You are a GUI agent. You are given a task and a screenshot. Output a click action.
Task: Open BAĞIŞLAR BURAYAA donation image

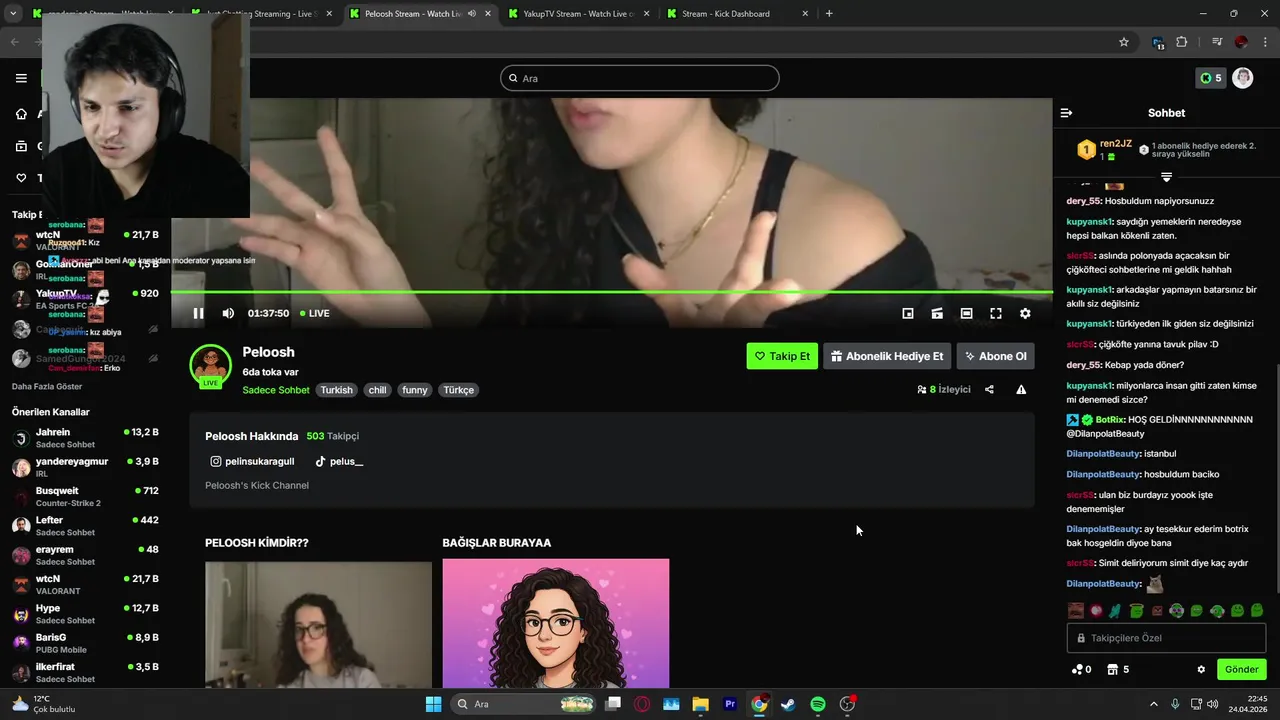tap(556, 623)
